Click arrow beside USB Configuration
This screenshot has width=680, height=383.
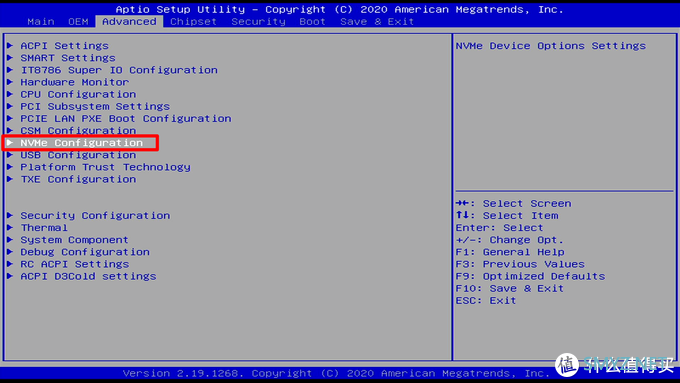pos(10,155)
